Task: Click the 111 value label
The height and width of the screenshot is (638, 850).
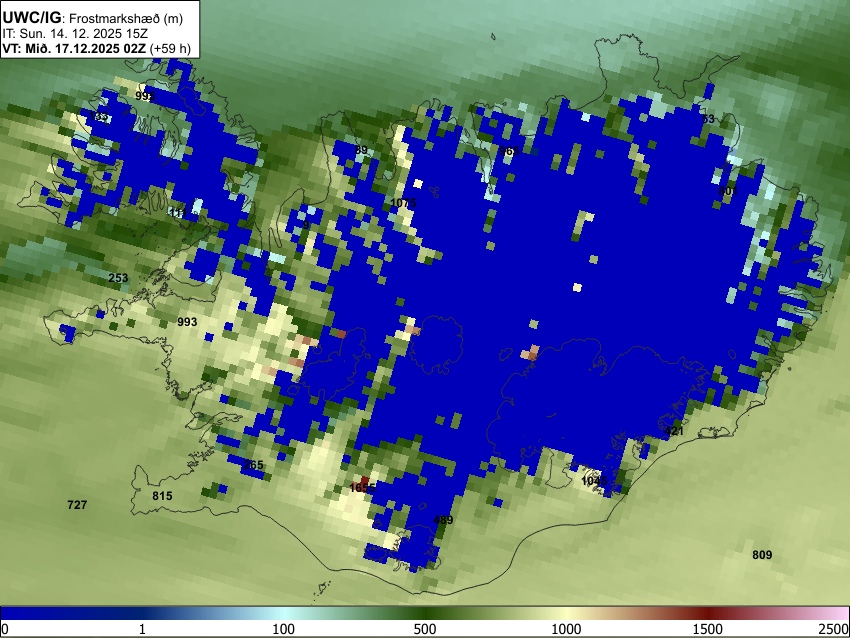Action: tap(178, 213)
